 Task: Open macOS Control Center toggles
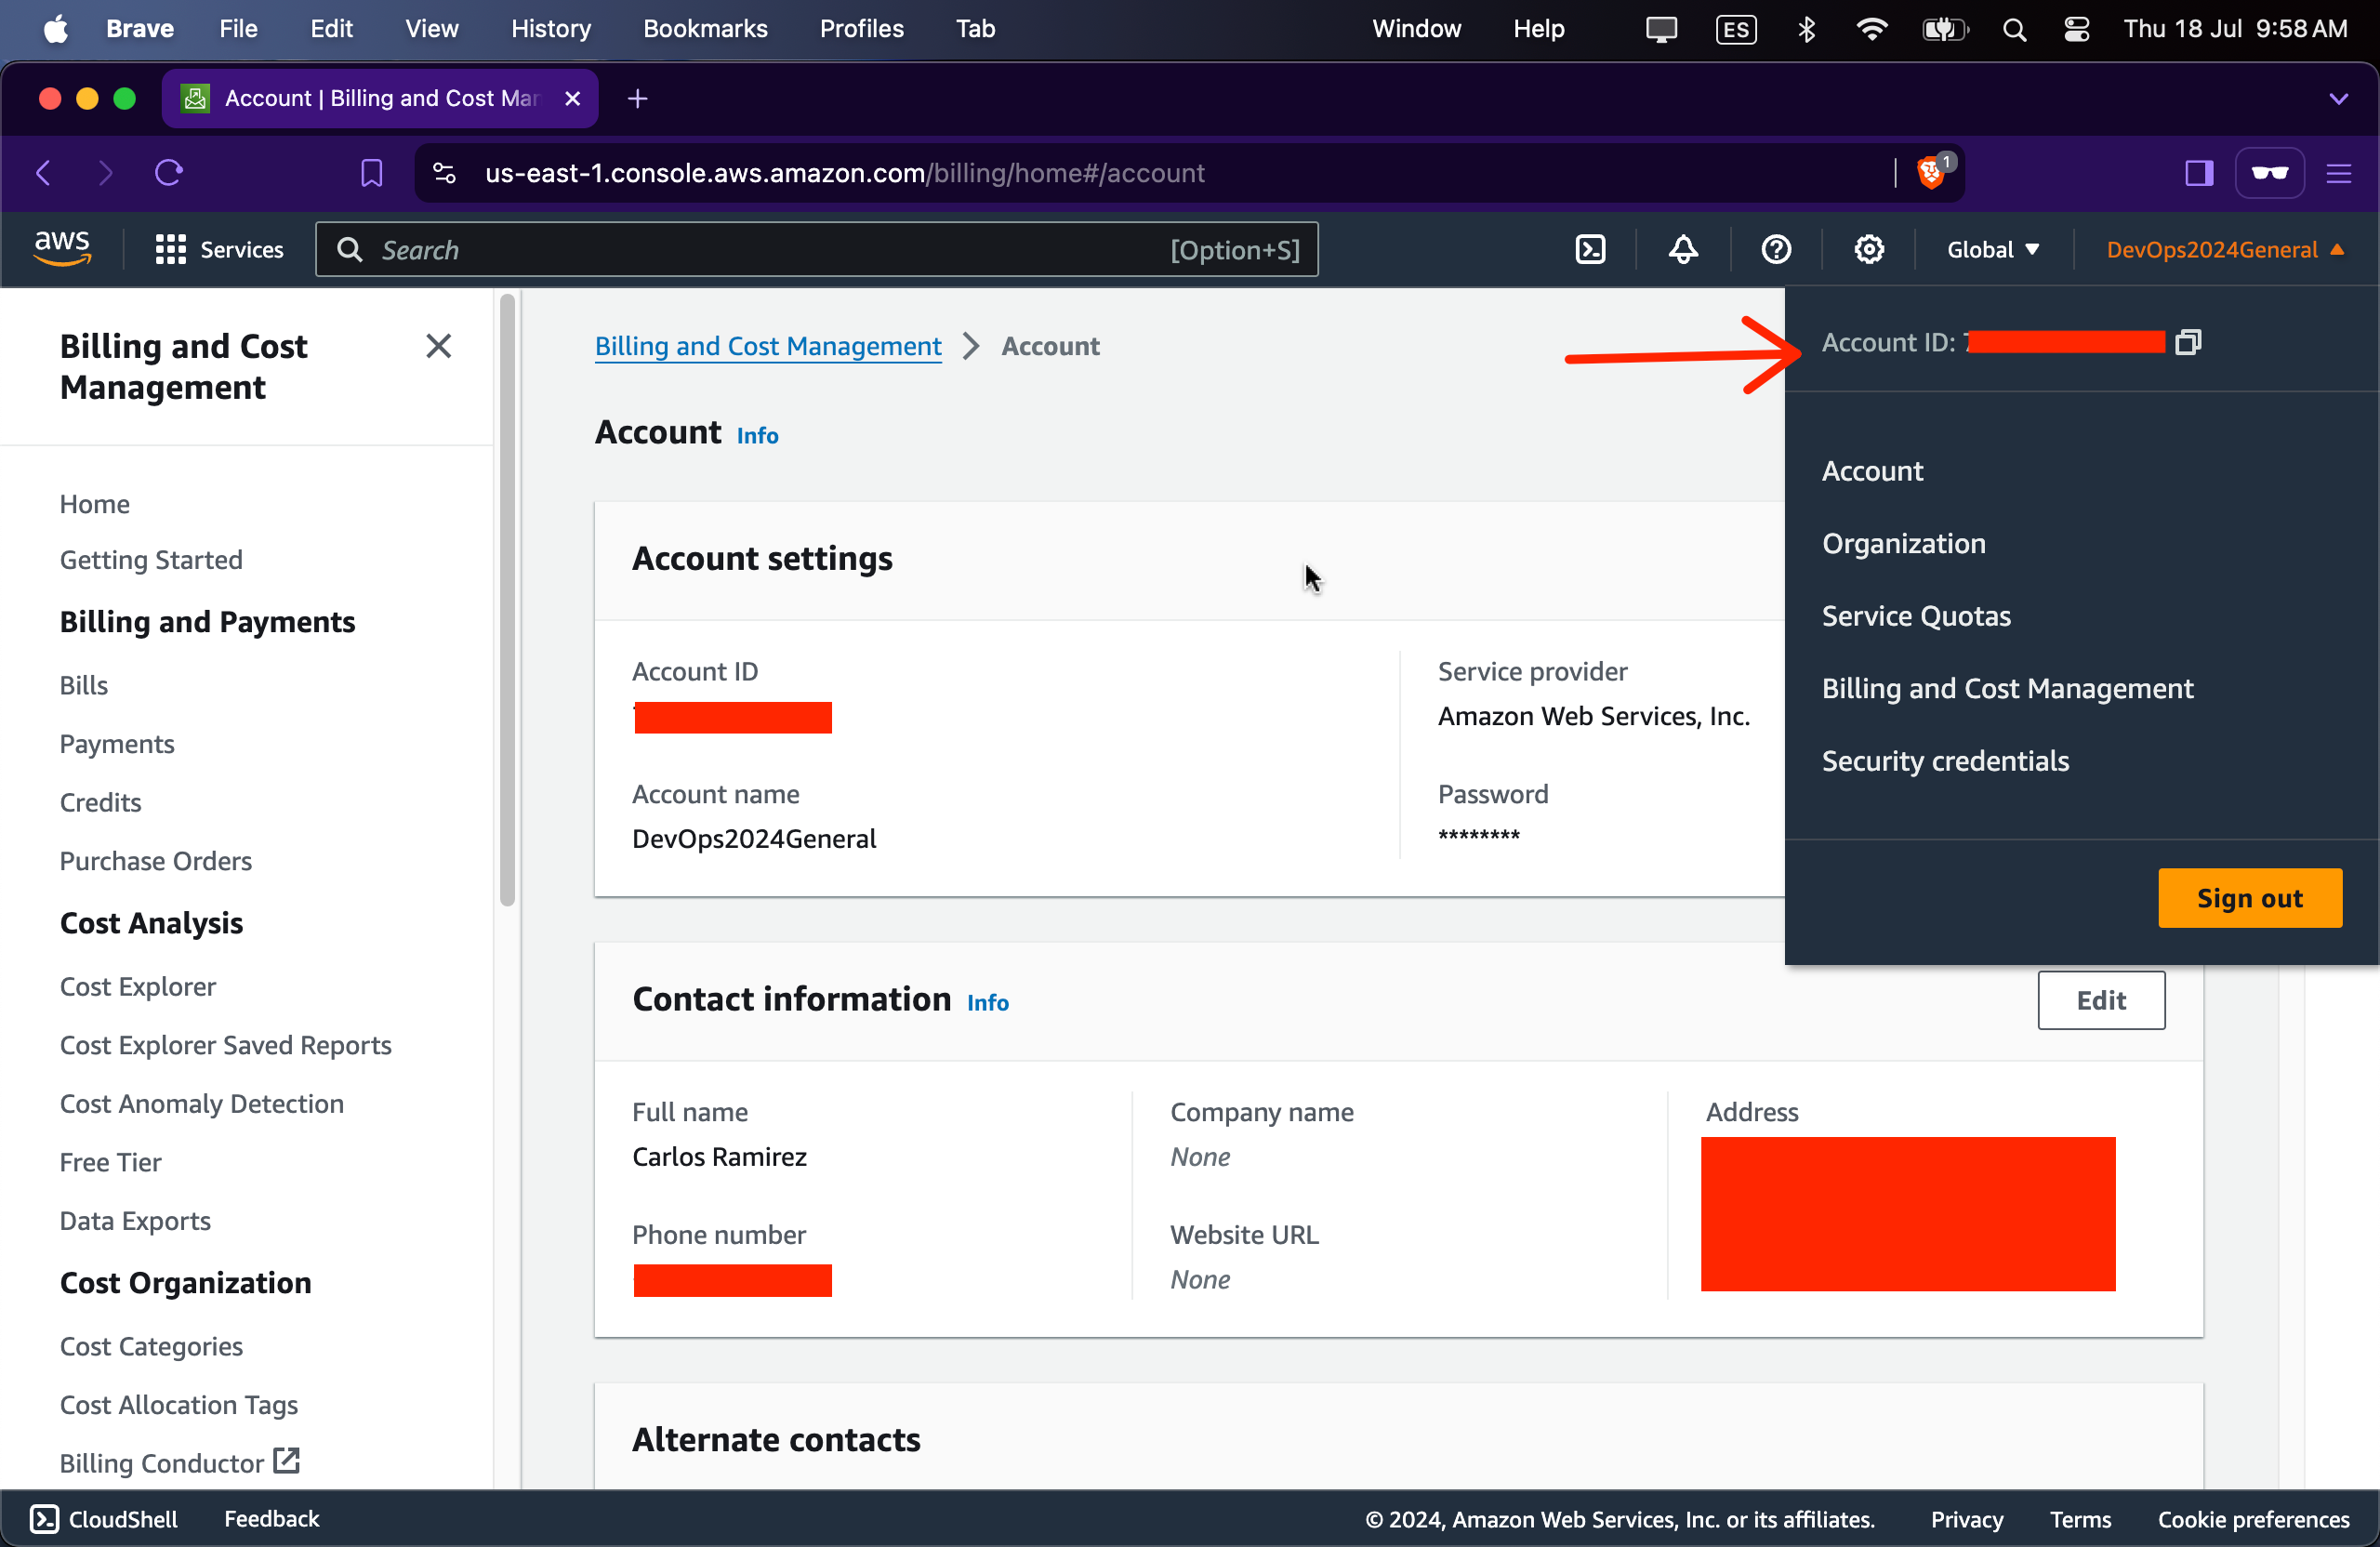[2076, 29]
